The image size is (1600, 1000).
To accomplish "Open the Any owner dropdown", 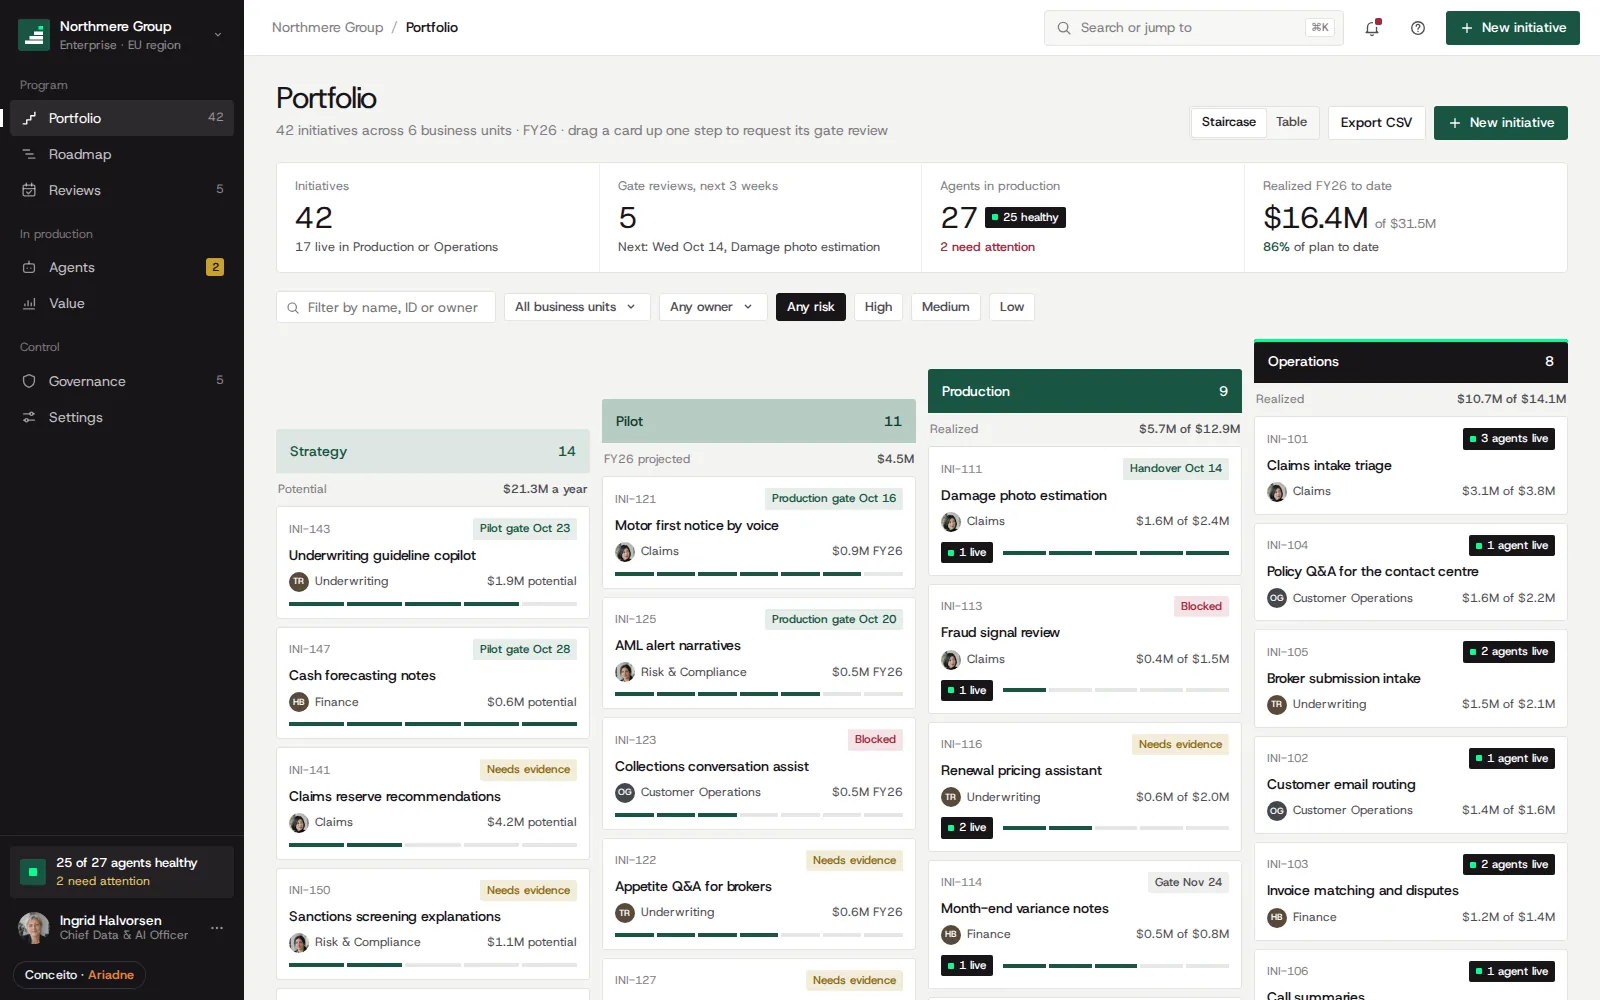I will (x=713, y=307).
